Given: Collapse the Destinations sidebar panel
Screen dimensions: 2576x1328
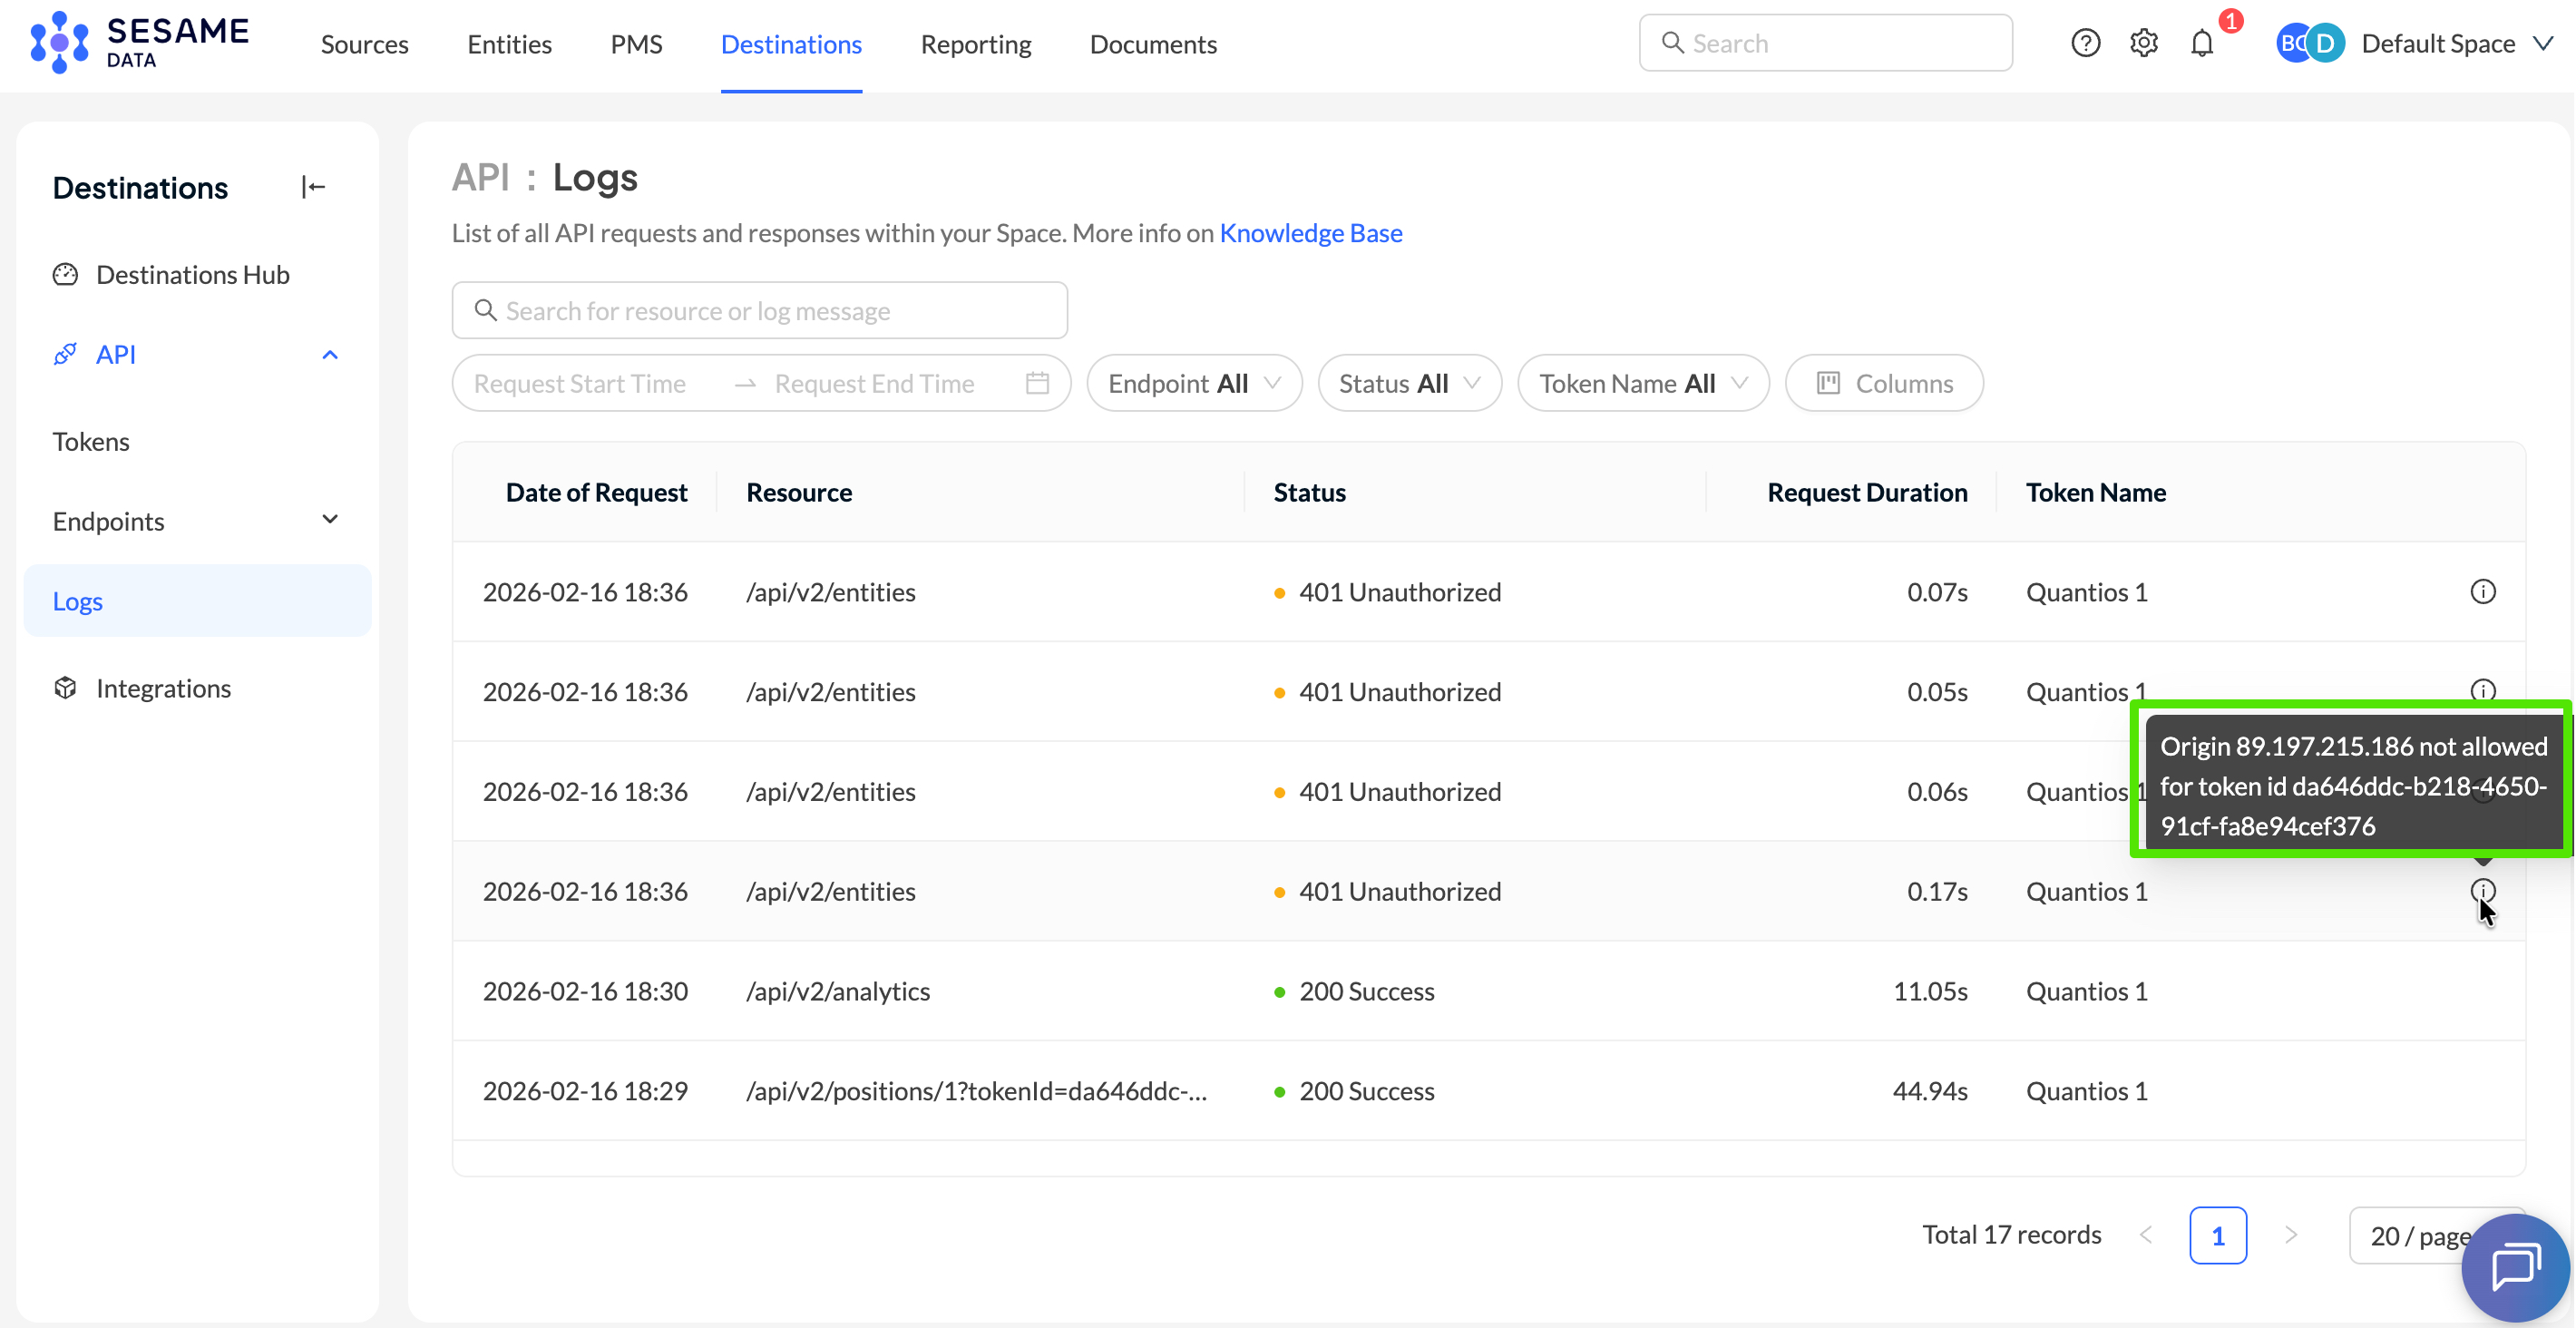Looking at the screenshot, I should 313,187.
